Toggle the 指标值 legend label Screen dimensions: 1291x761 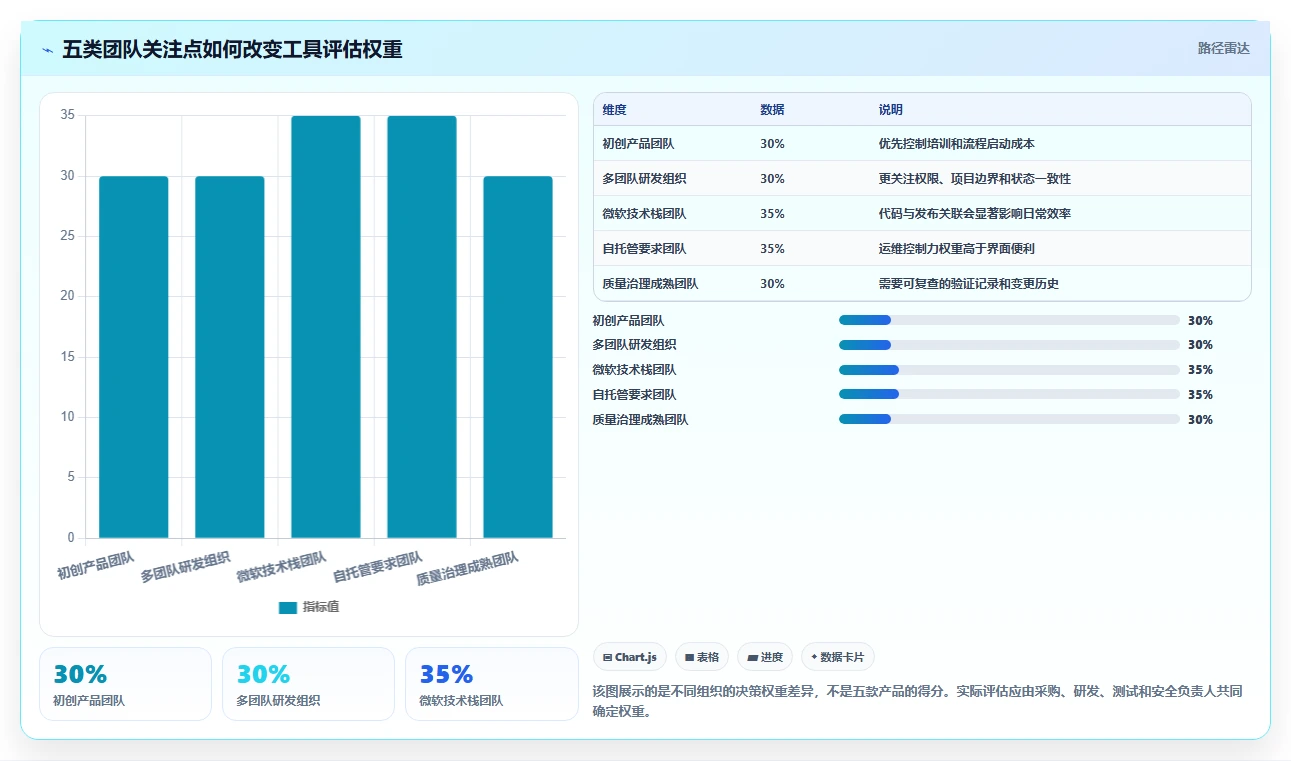click(321, 607)
